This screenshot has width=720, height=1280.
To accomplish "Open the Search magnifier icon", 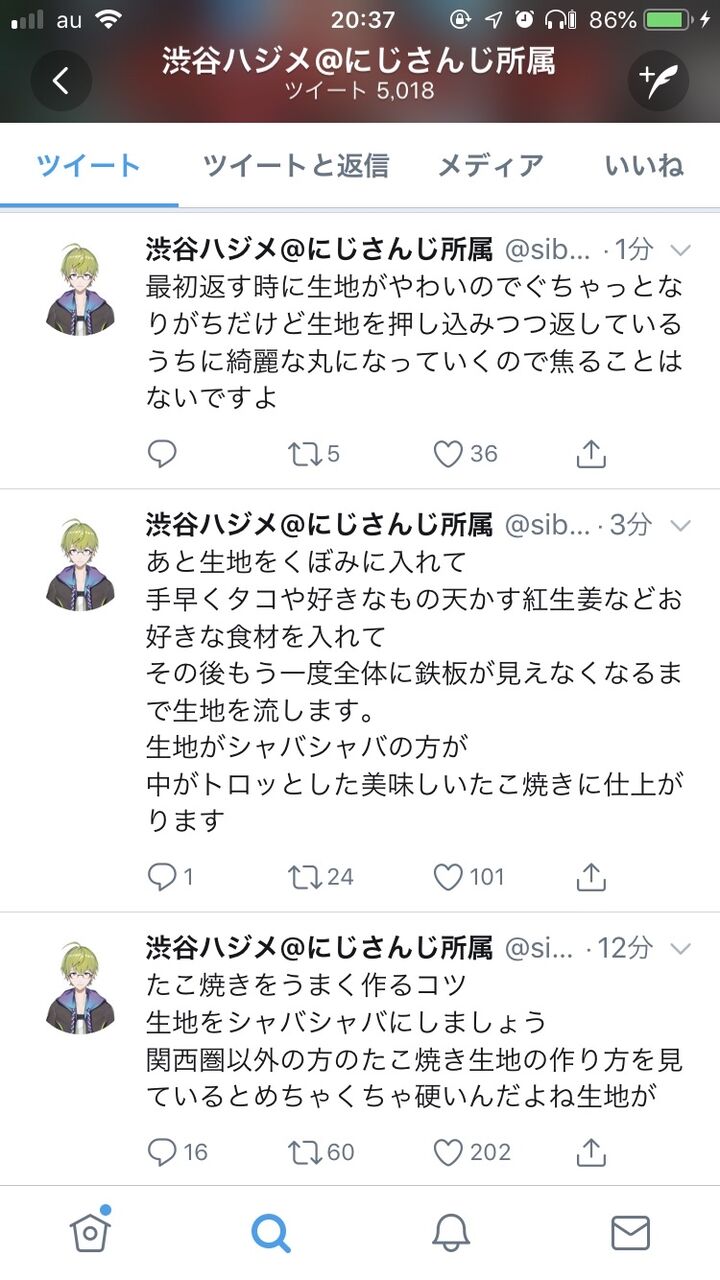I will pyautogui.click(x=270, y=1232).
